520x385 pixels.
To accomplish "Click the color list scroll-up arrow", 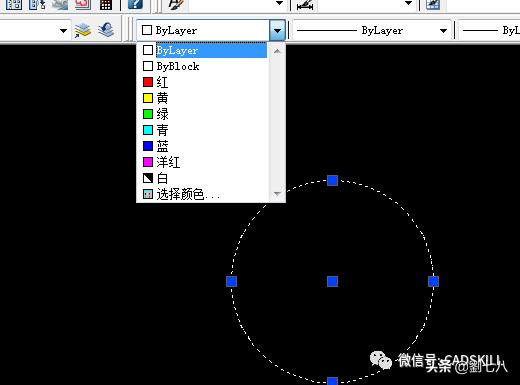I will tap(277, 51).
